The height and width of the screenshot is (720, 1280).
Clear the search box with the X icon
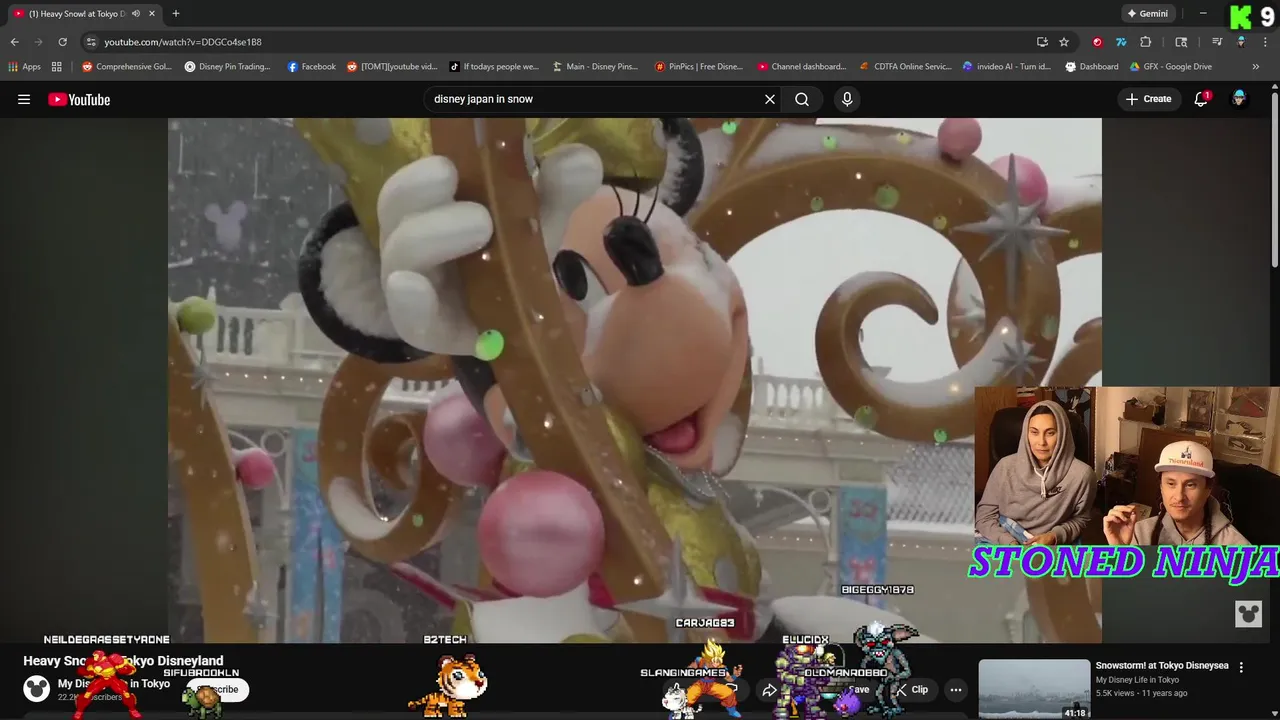pos(770,99)
